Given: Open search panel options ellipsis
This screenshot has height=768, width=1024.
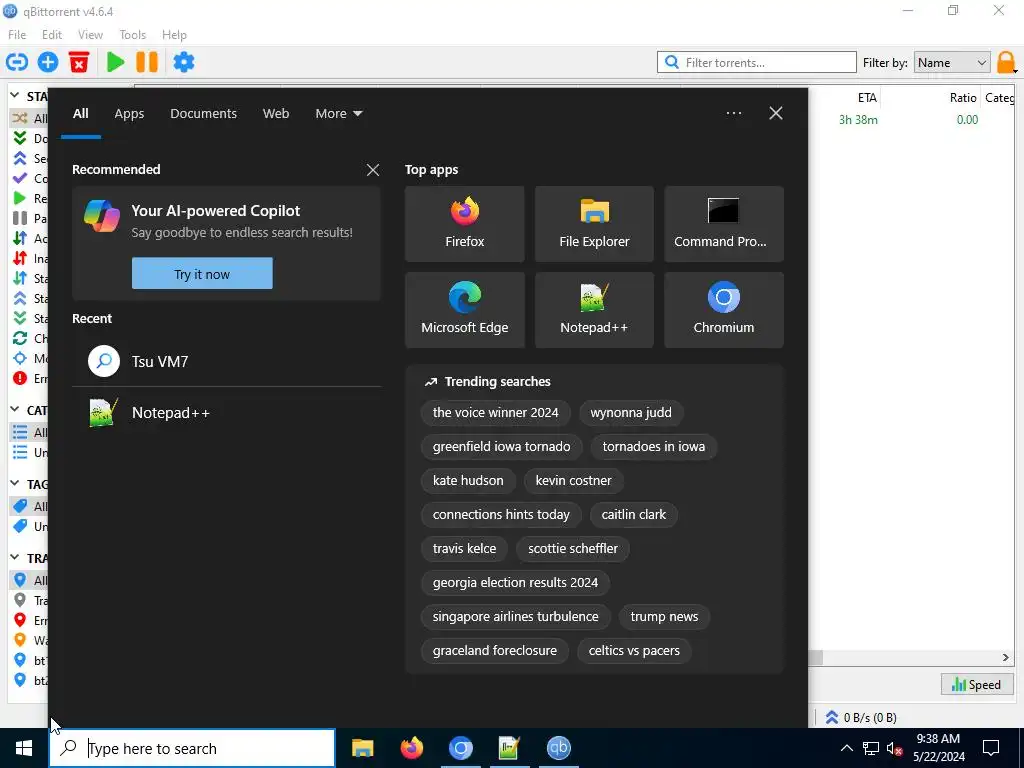Looking at the screenshot, I should click(734, 113).
